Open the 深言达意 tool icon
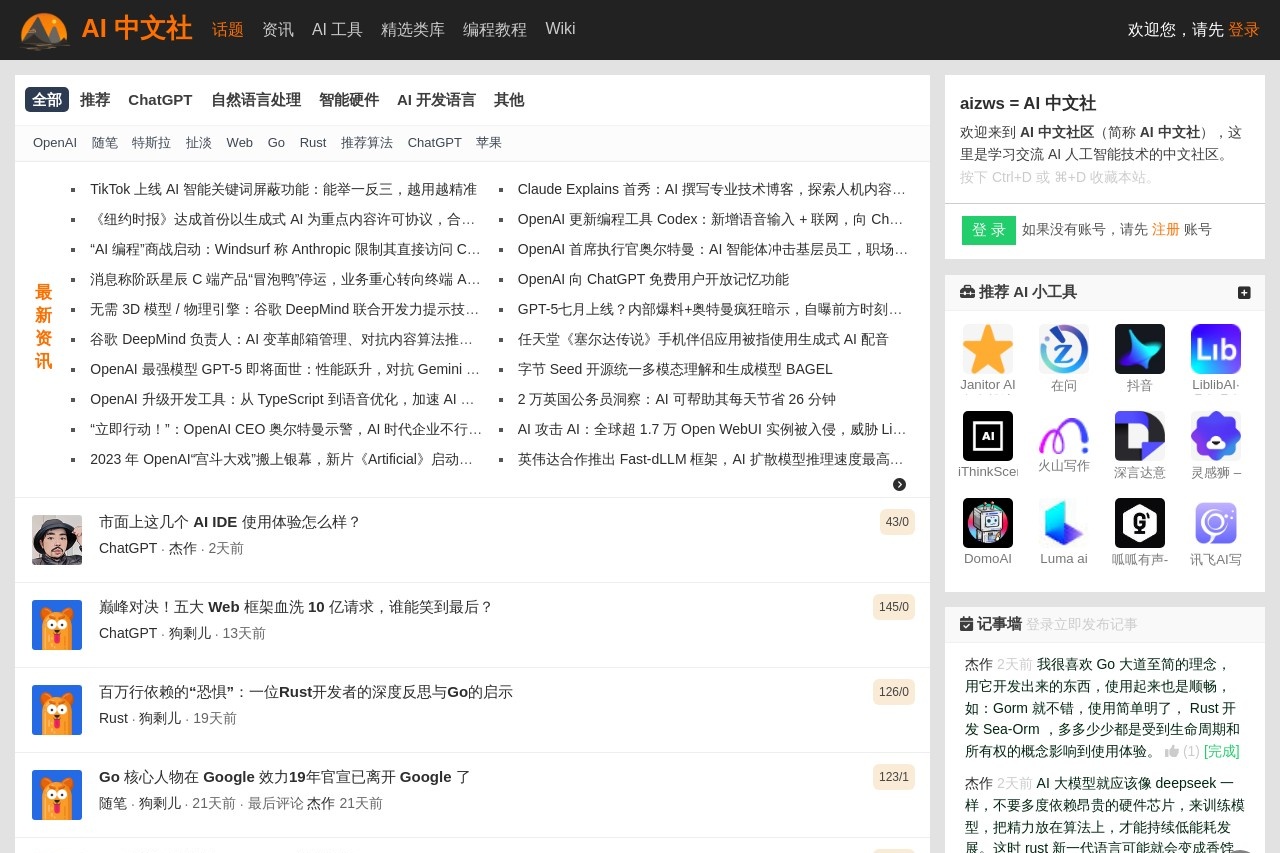The width and height of the screenshot is (1280, 853). 1140,436
